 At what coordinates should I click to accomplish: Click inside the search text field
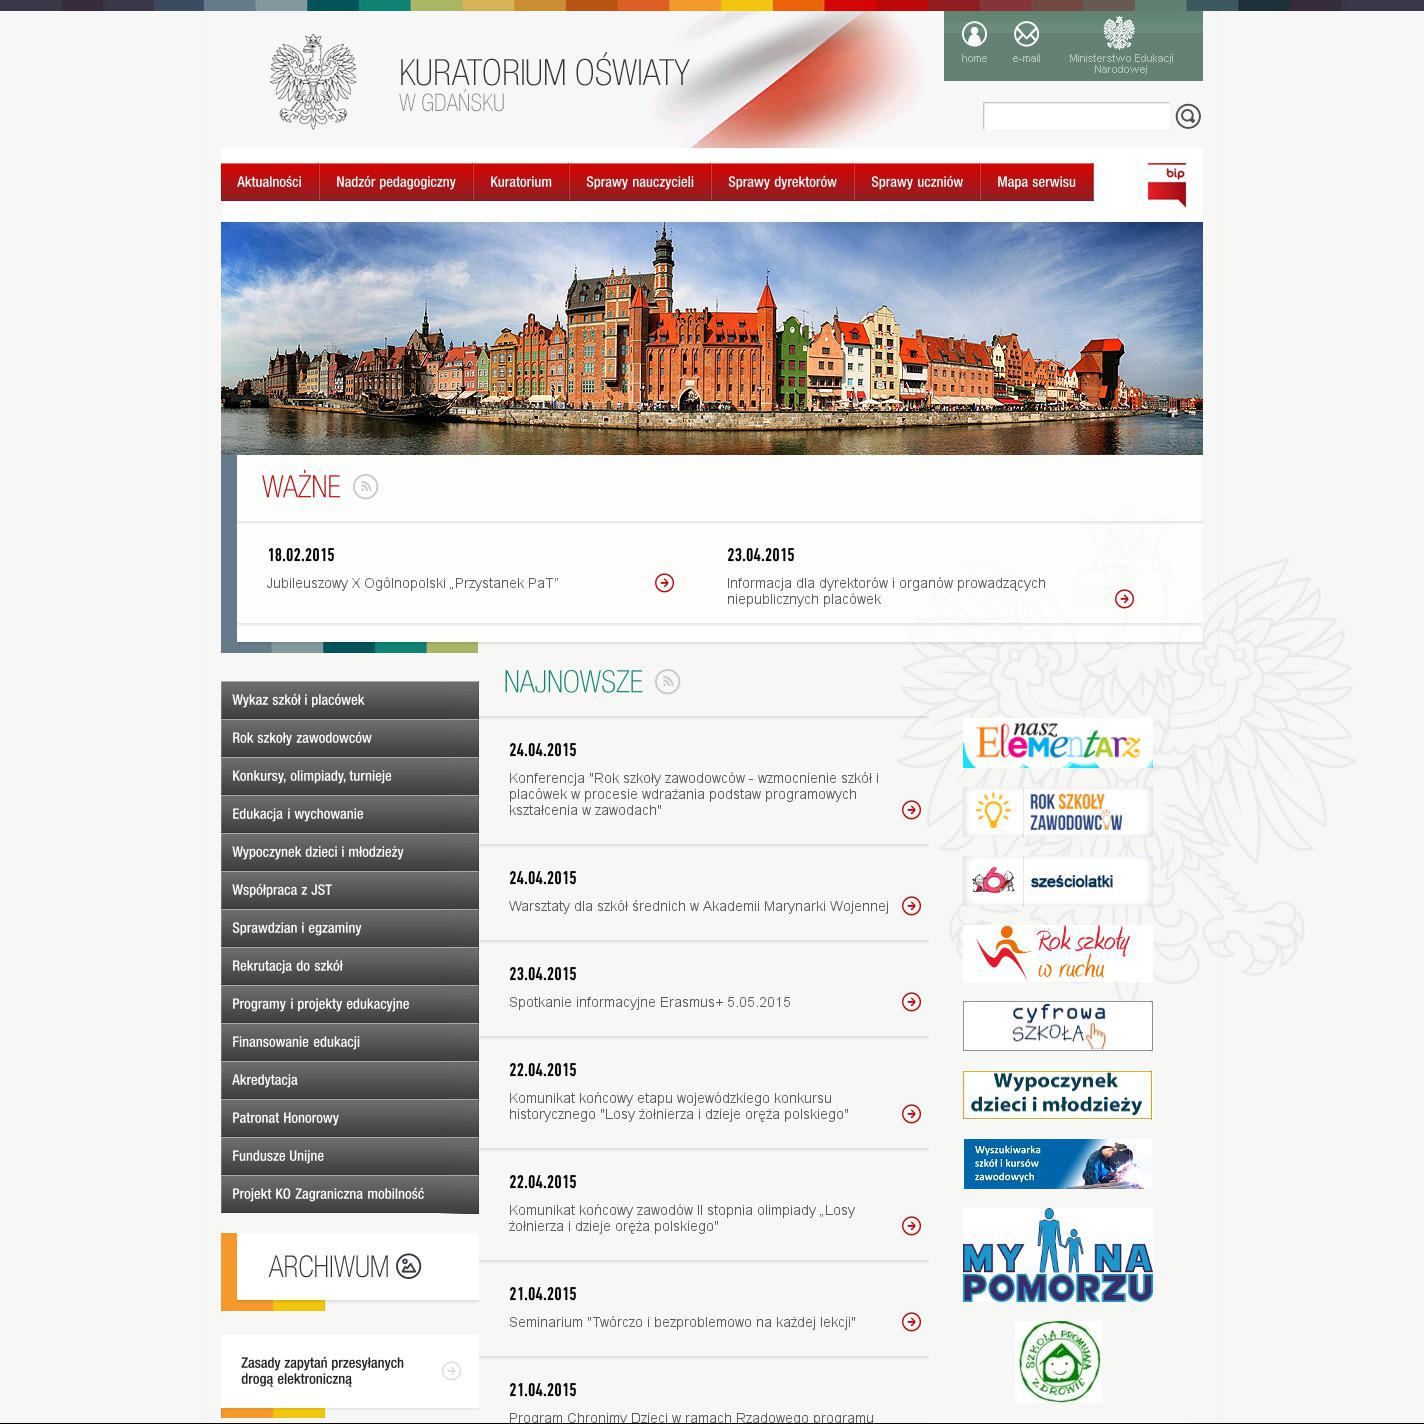[1076, 117]
